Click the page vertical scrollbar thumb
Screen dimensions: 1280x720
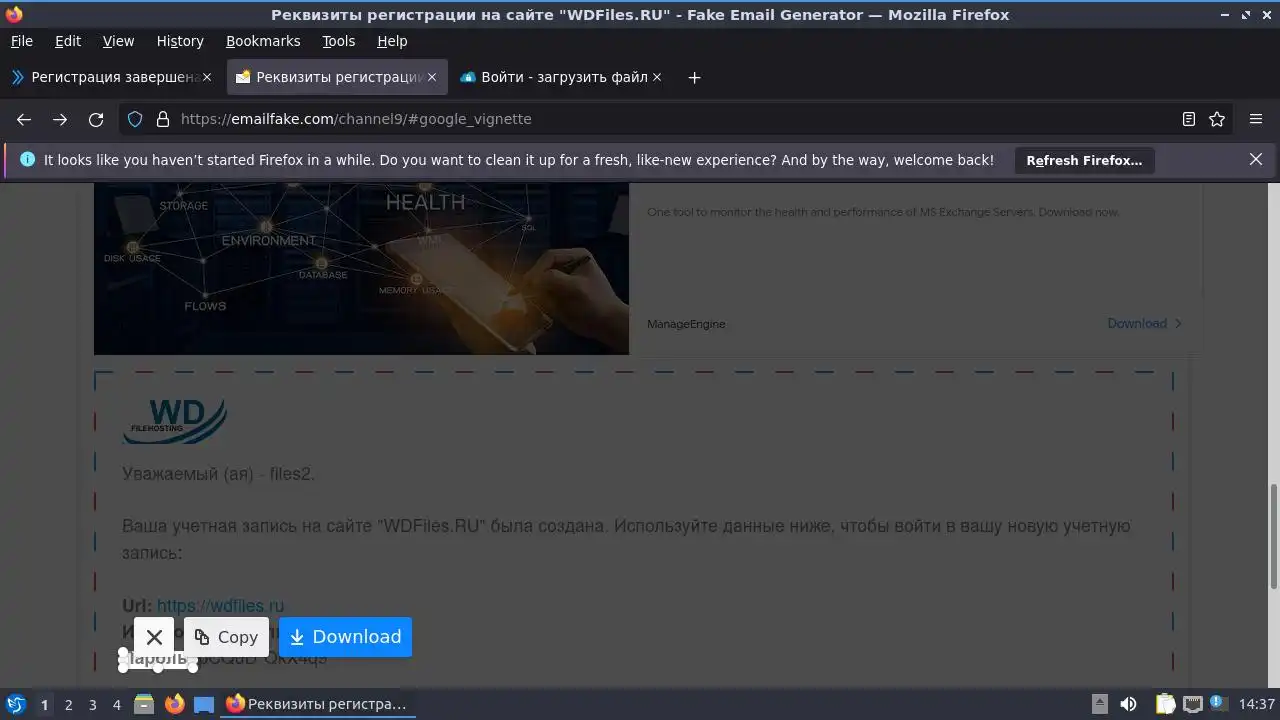tap(1274, 536)
